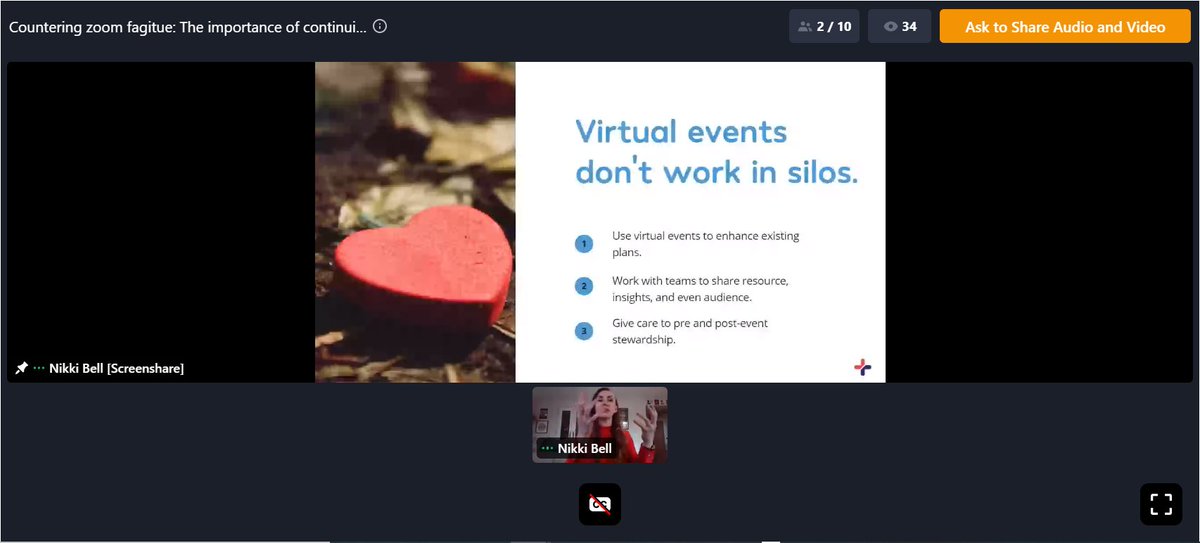Click the number 1 bullet circle on the slide
The image size is (1200, 543).
(x=584, y=243)
